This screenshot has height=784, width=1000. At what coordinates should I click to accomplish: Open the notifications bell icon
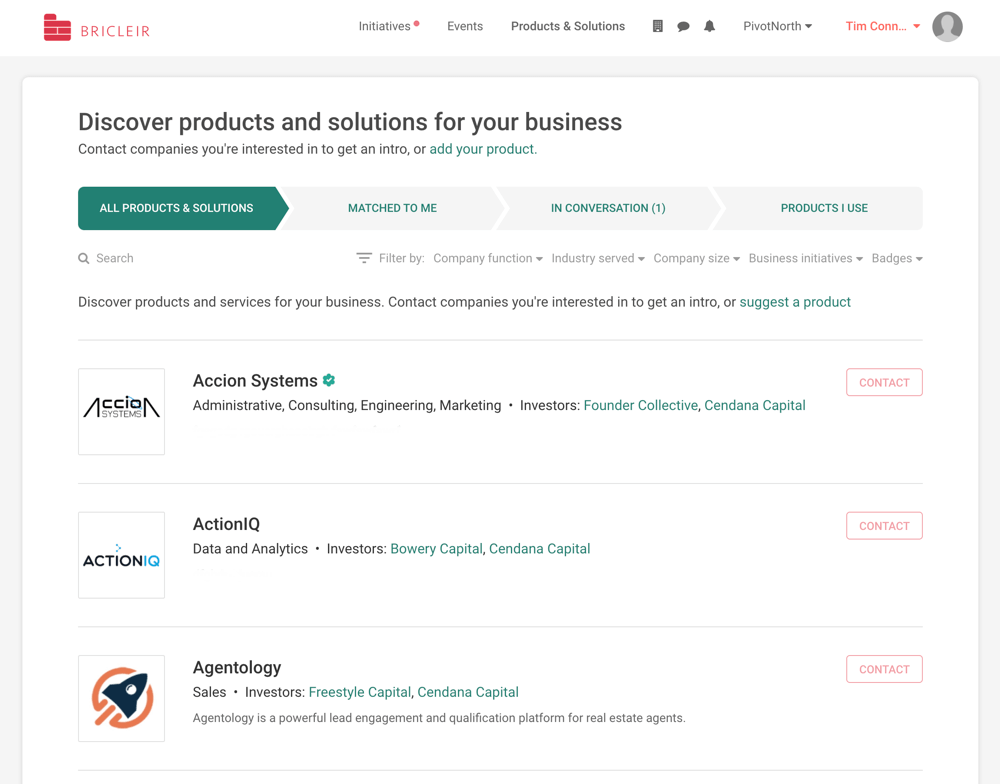(x=709, y=26)
